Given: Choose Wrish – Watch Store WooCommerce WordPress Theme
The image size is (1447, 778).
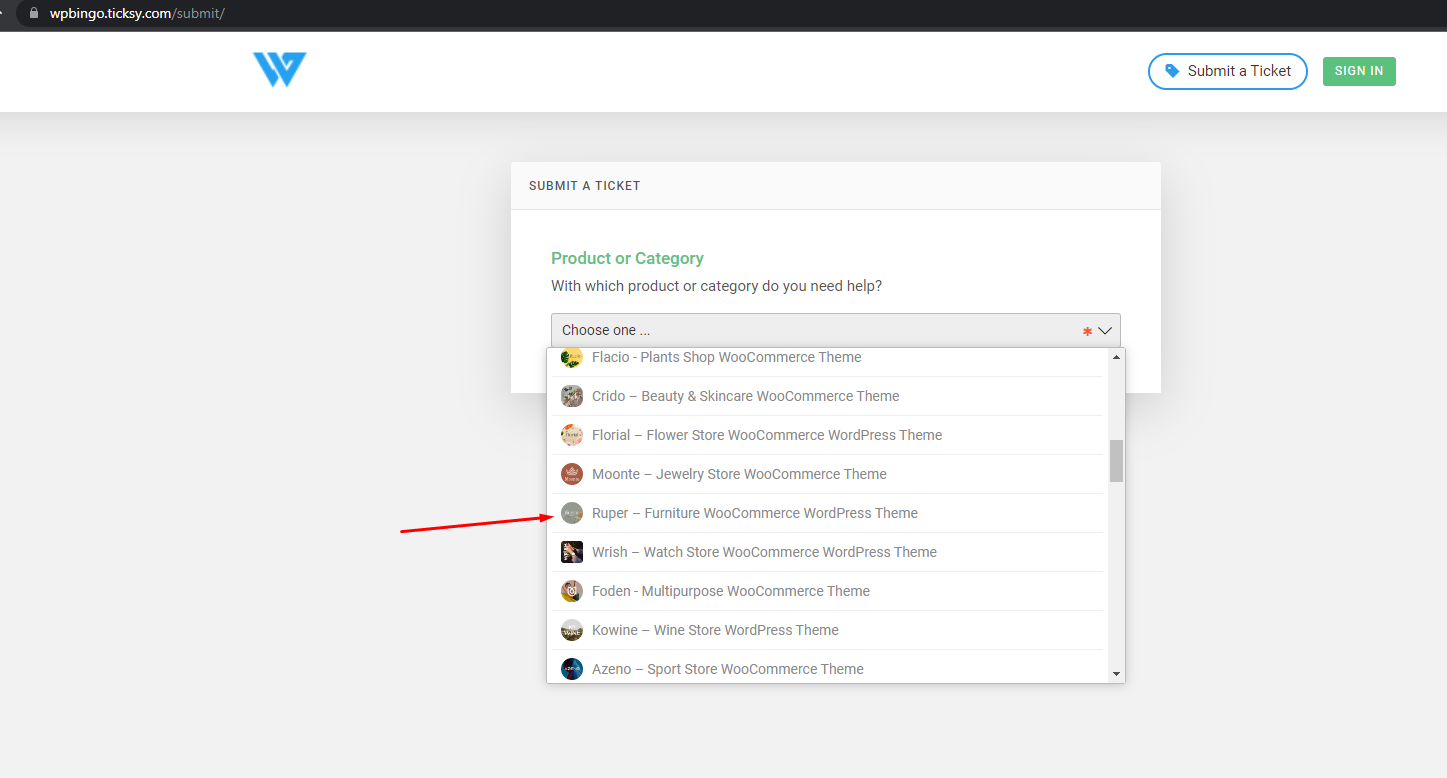Looking at the screenshot, I should (x=829, y=552).
